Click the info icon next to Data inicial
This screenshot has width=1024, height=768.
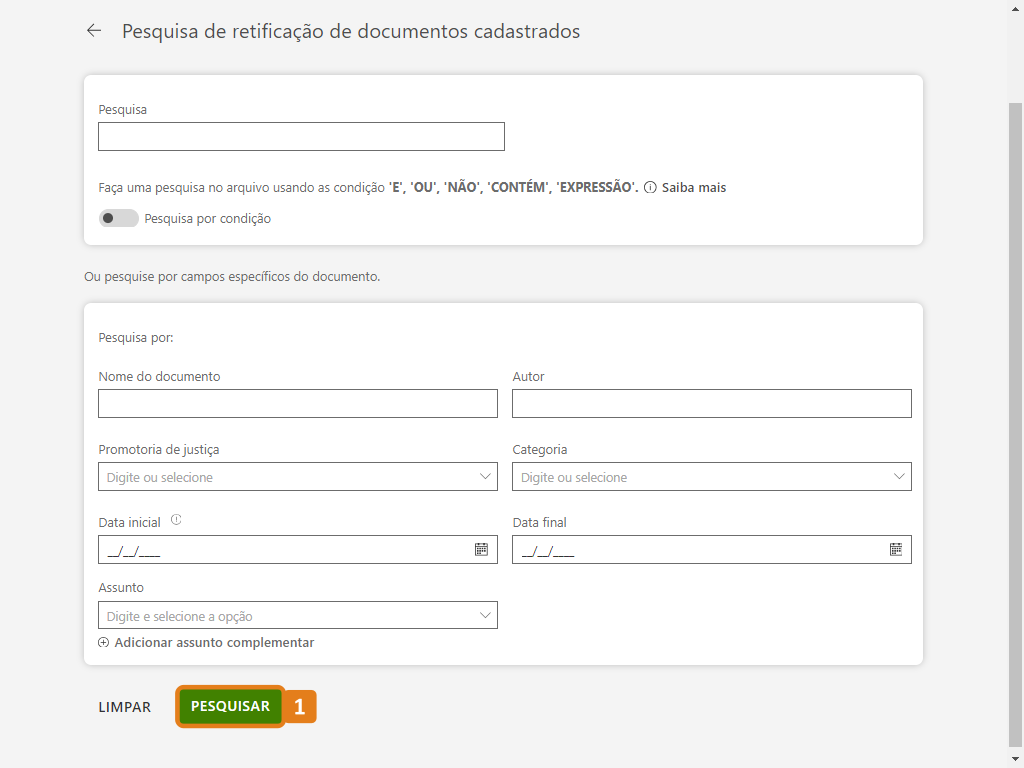pyautogui.click(x=176, y=520)
